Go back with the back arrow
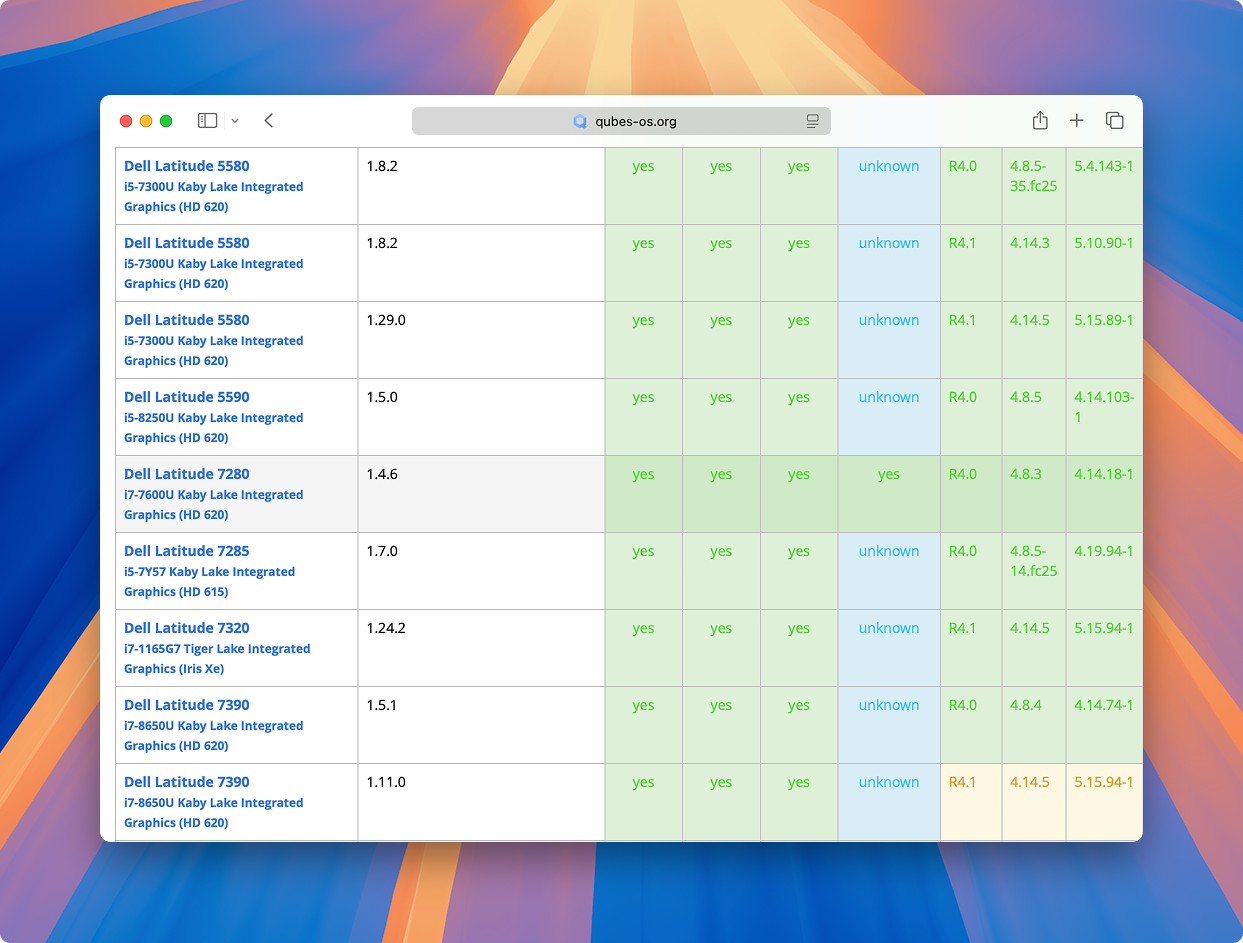The height and width of the screenshot is (943, 1243). [269, 121]
